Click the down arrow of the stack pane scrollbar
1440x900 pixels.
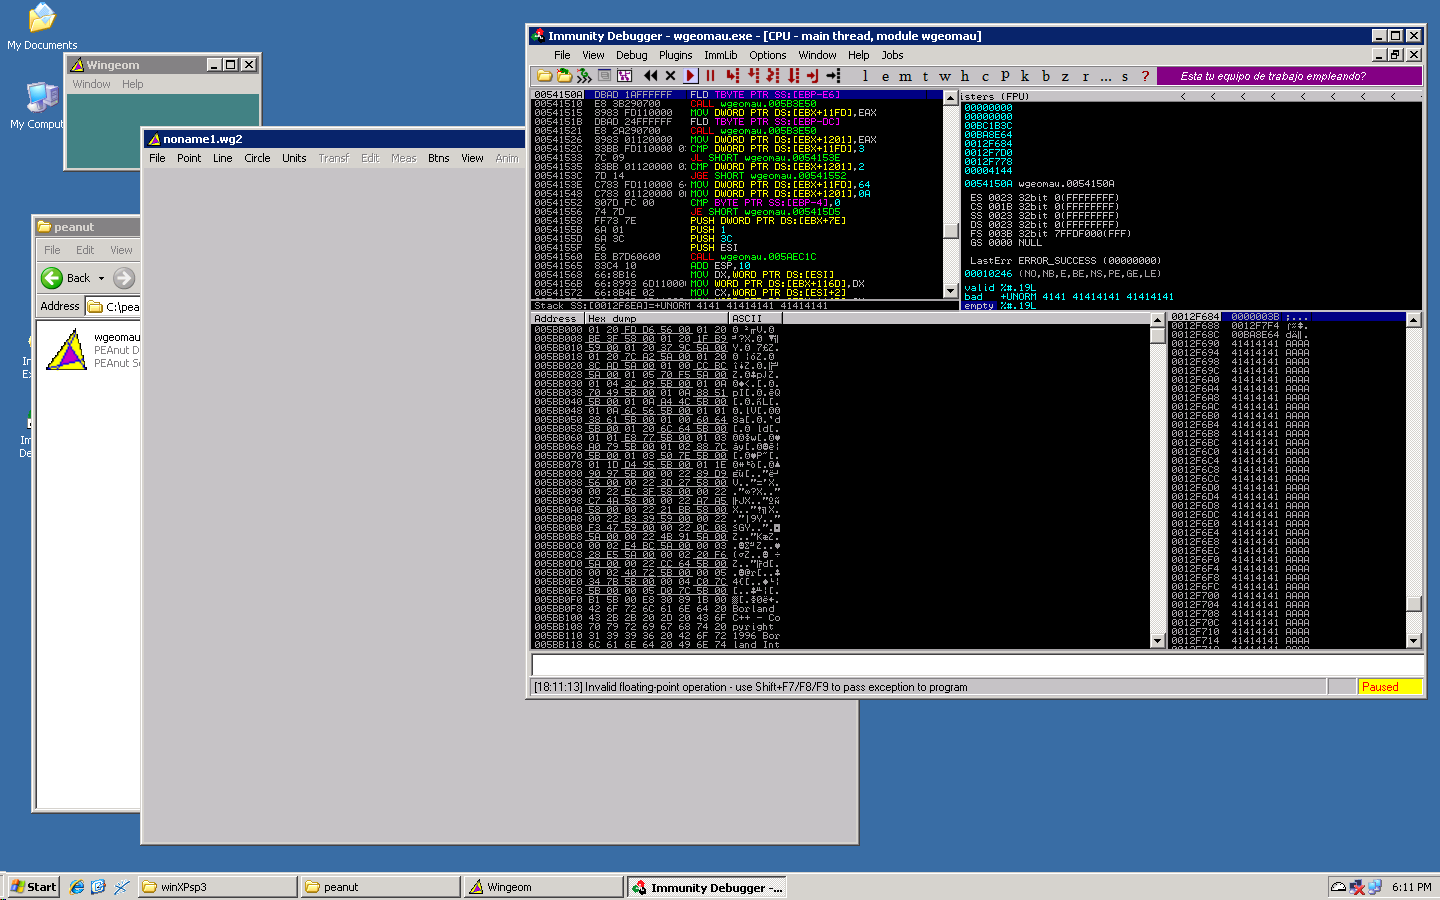[x=1414, y=641]
